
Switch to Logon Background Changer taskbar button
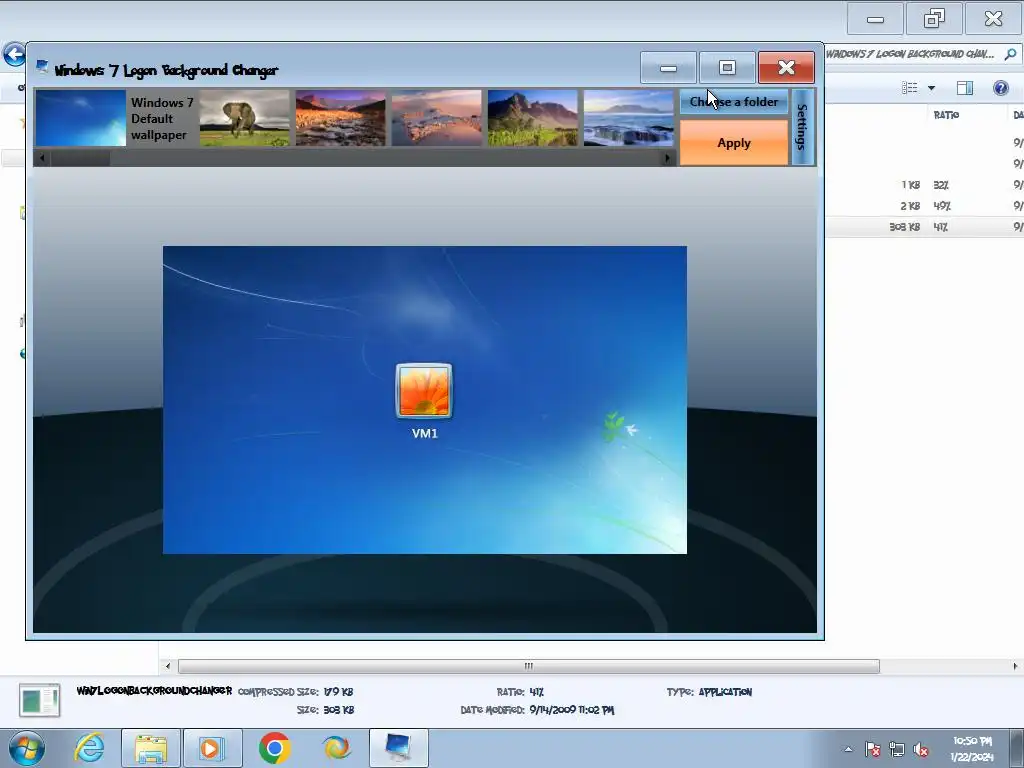click(x=398, y=748)
